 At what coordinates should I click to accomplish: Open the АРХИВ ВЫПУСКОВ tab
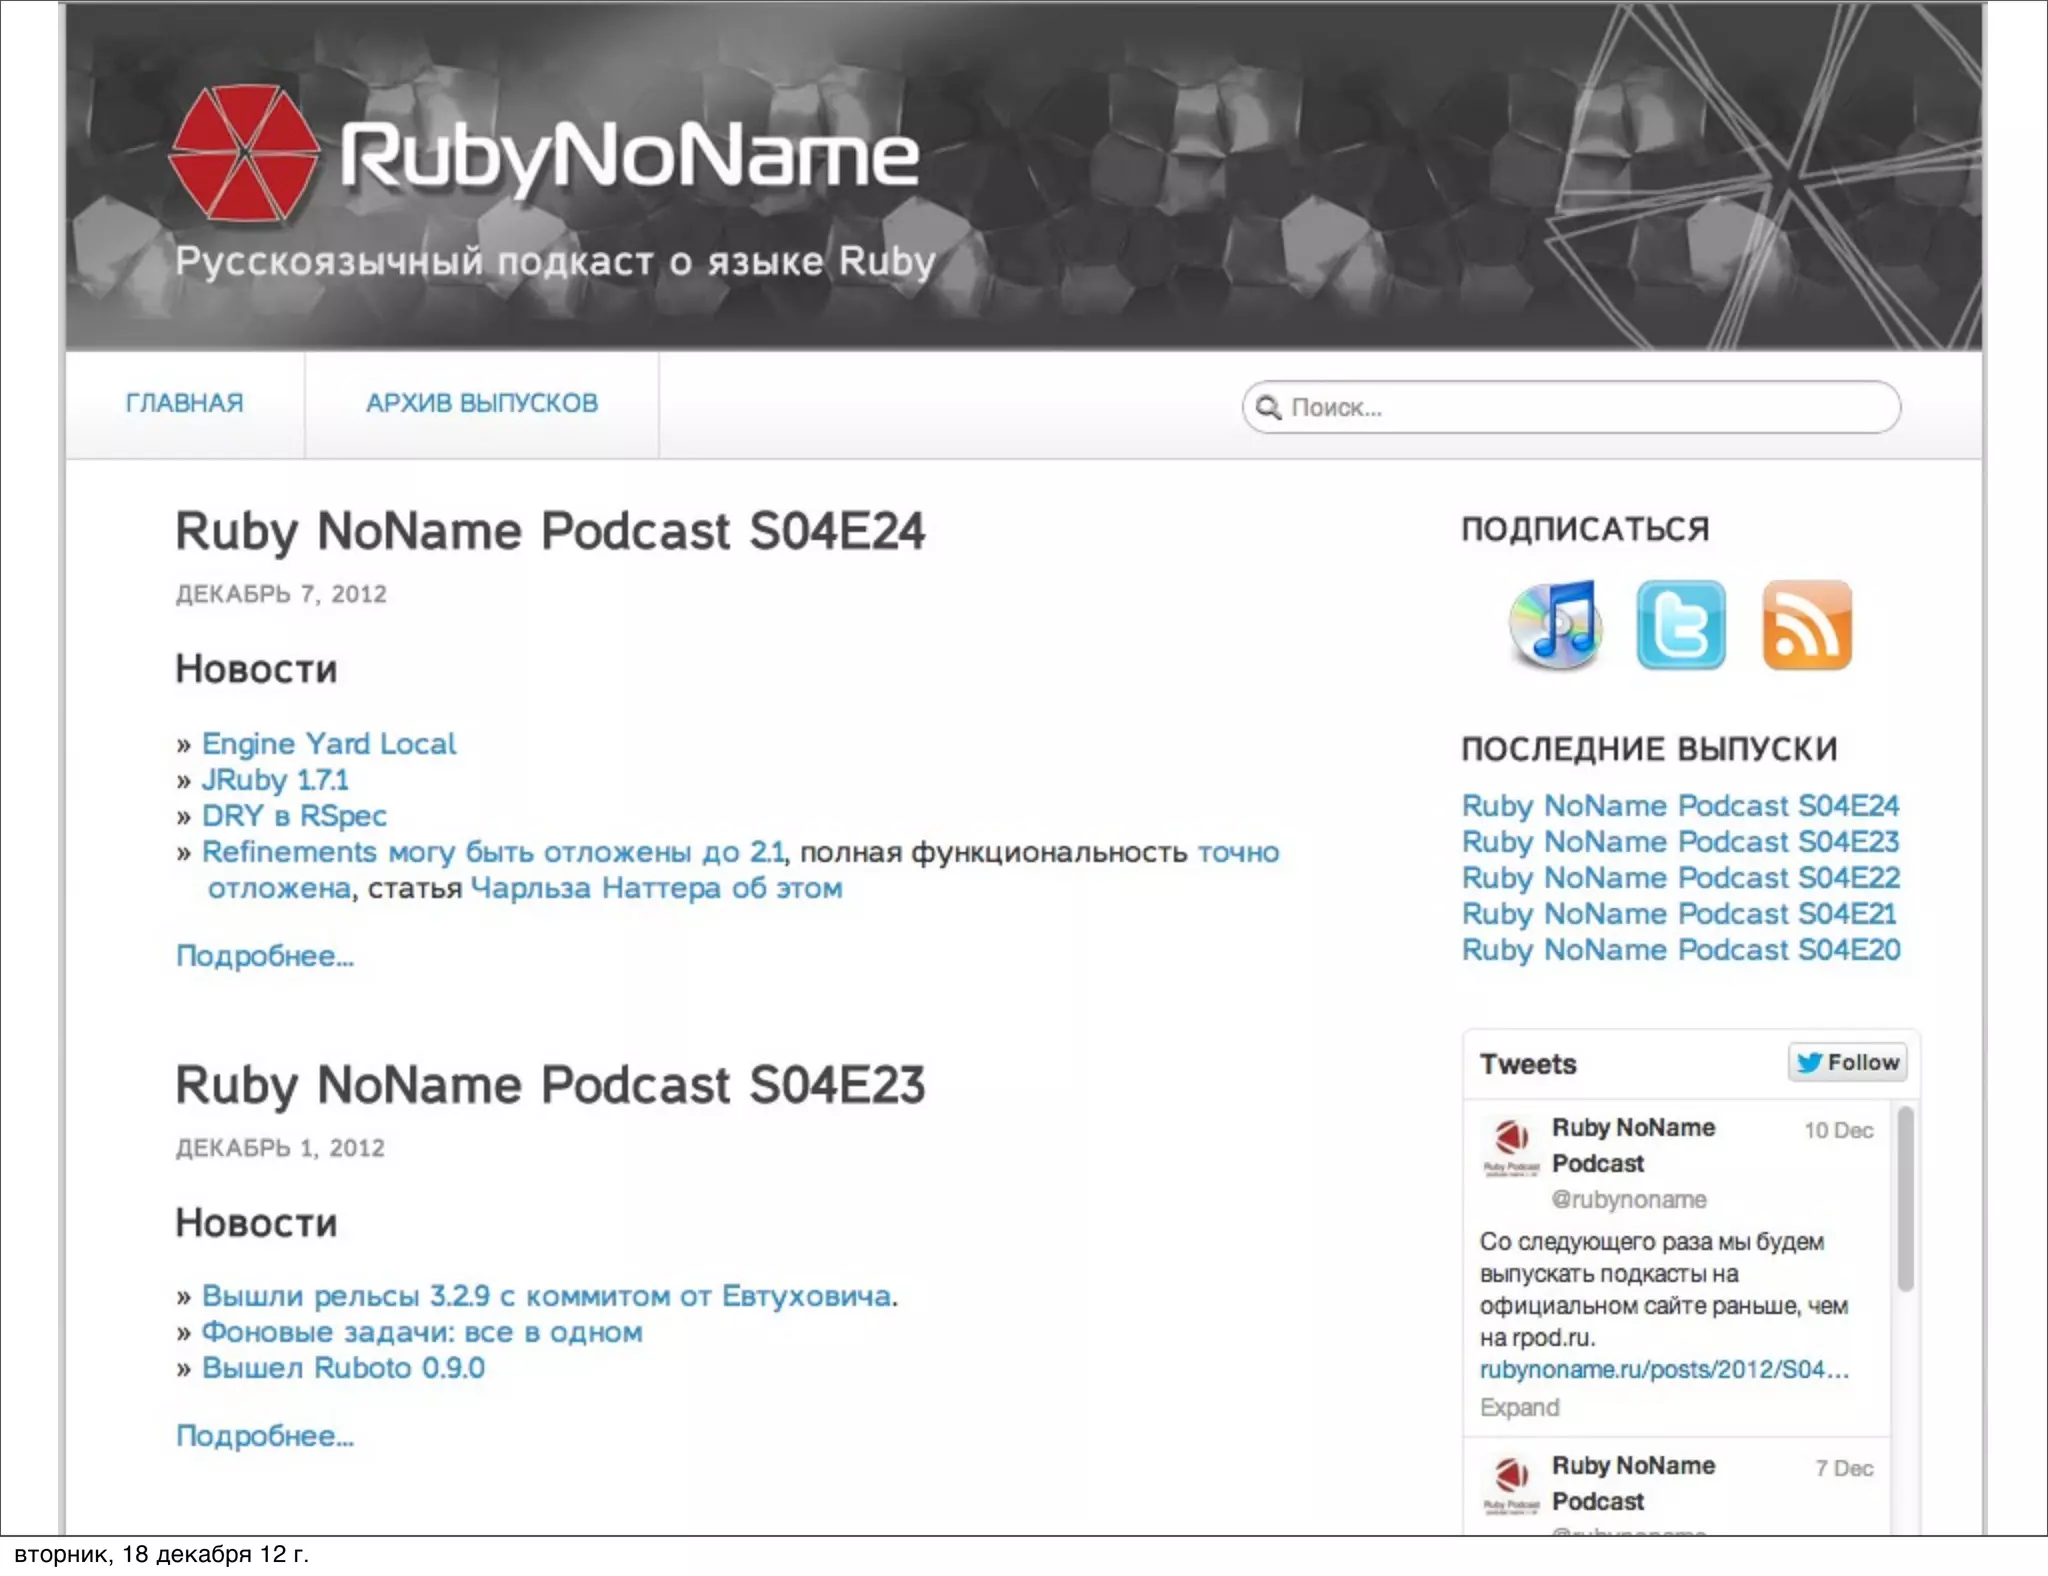point(481,403)
